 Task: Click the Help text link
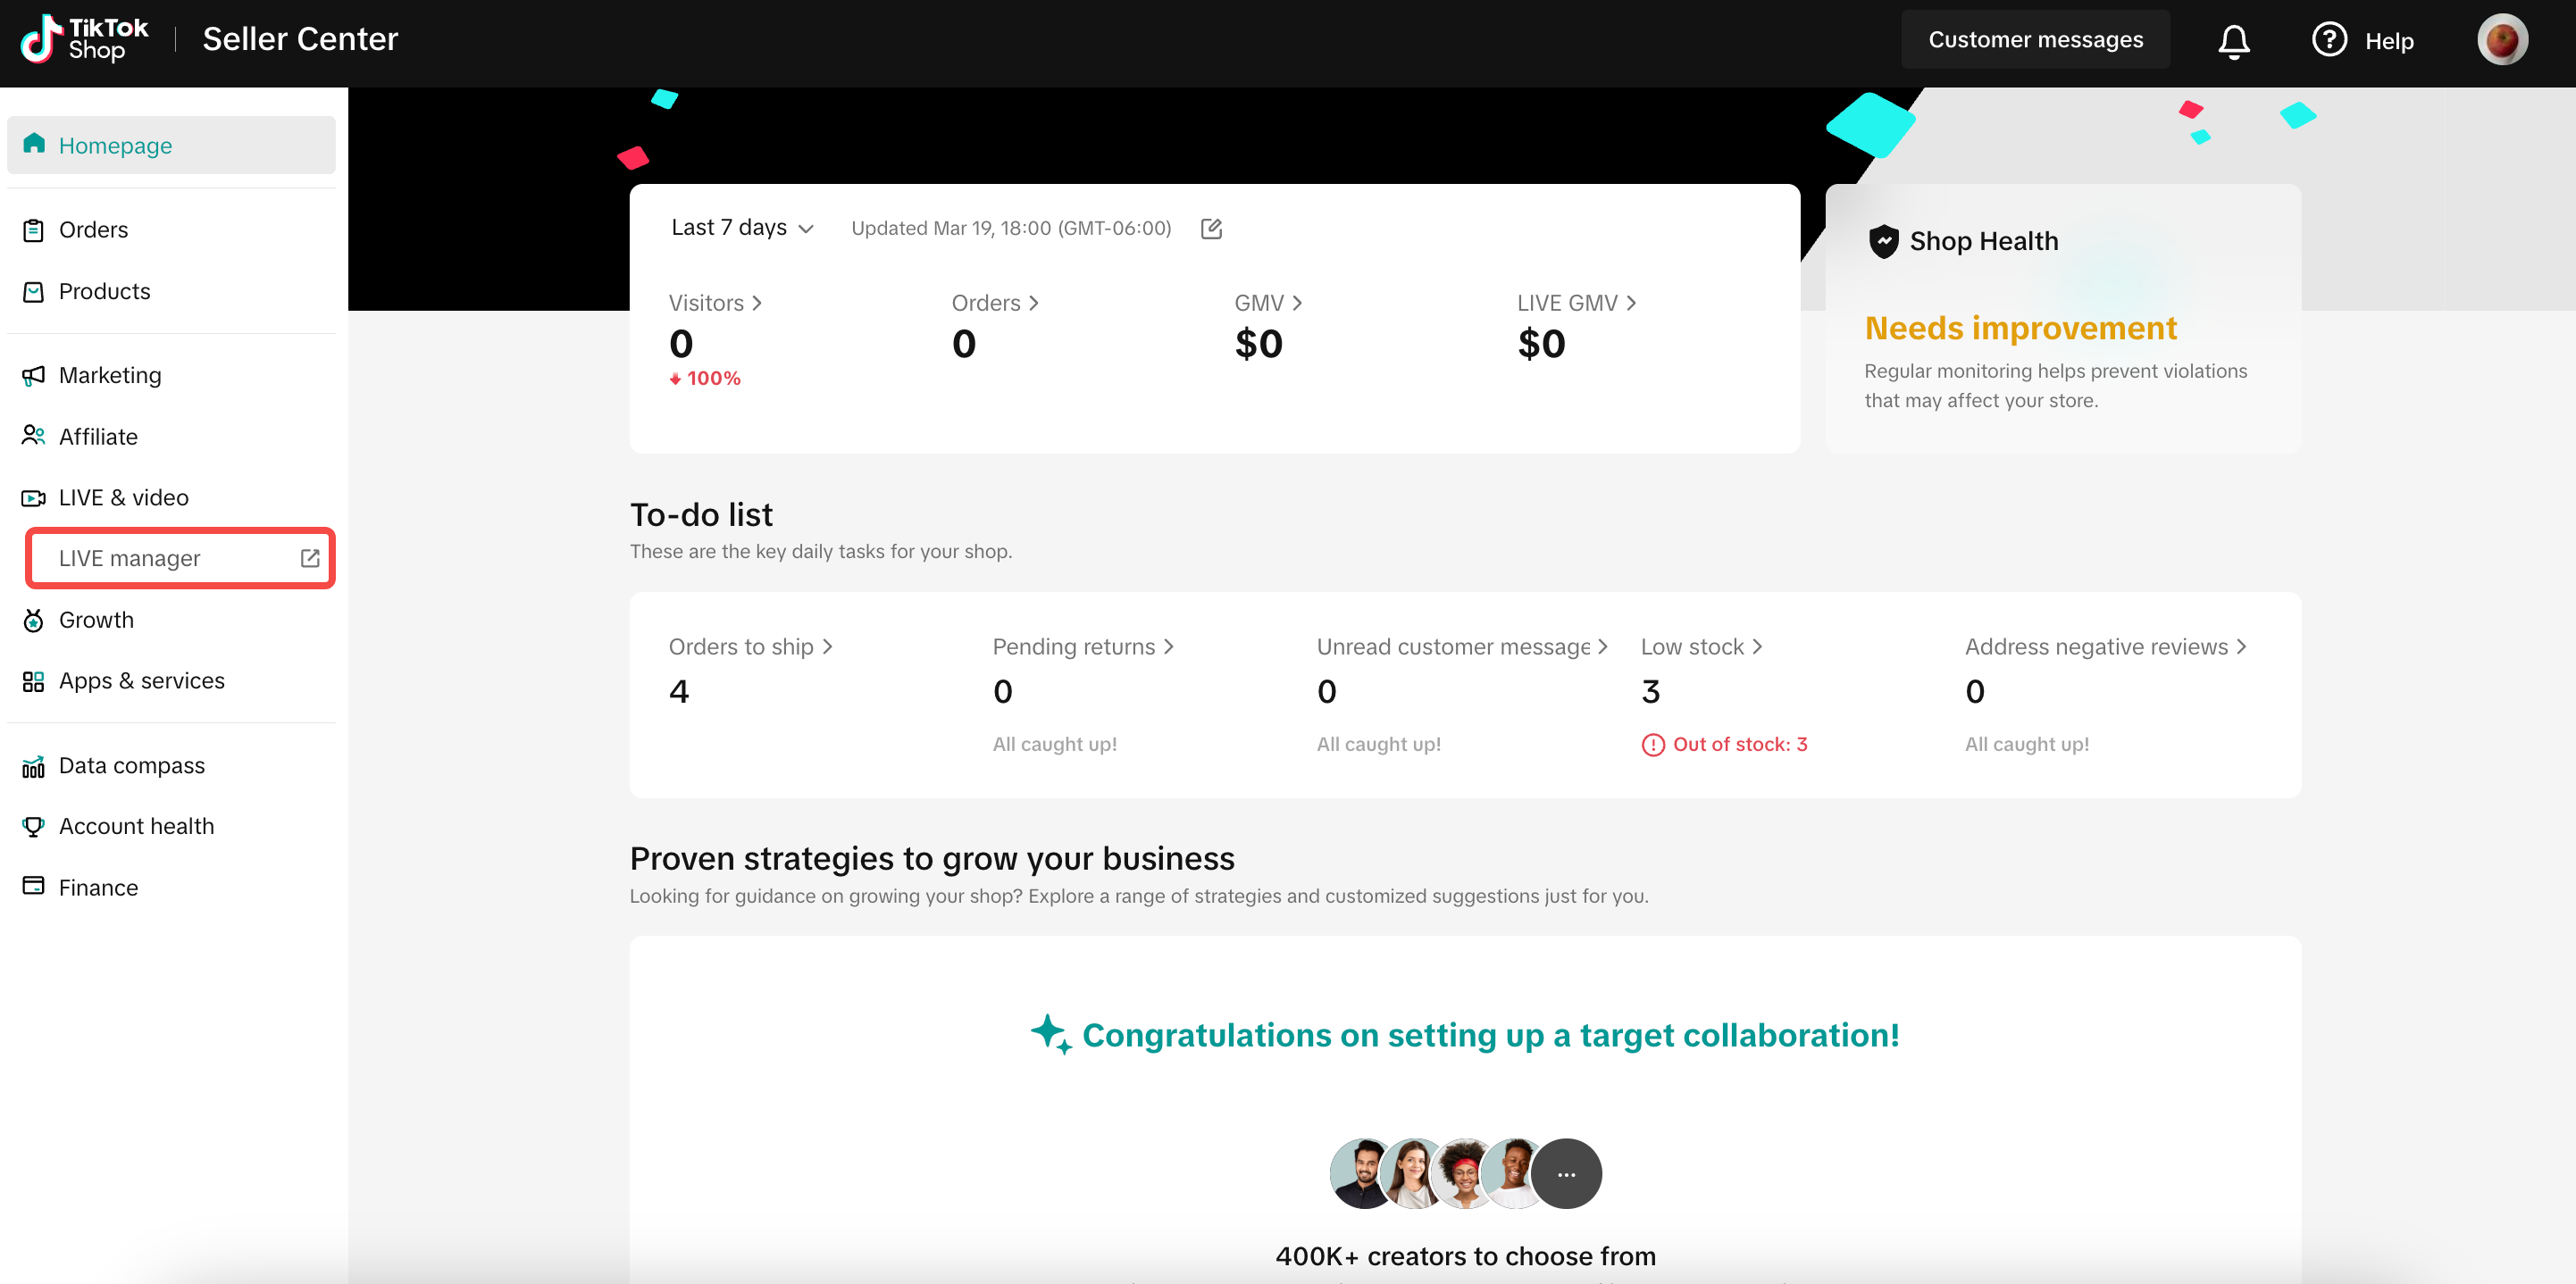tap(2388, 41)
